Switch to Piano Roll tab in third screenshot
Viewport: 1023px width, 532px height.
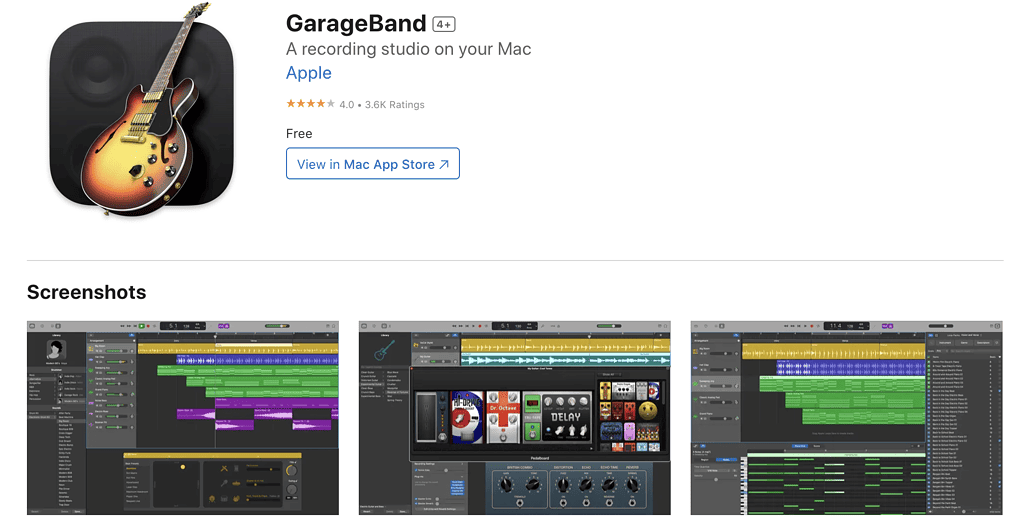pyautogui.click(x=799, y=446)
